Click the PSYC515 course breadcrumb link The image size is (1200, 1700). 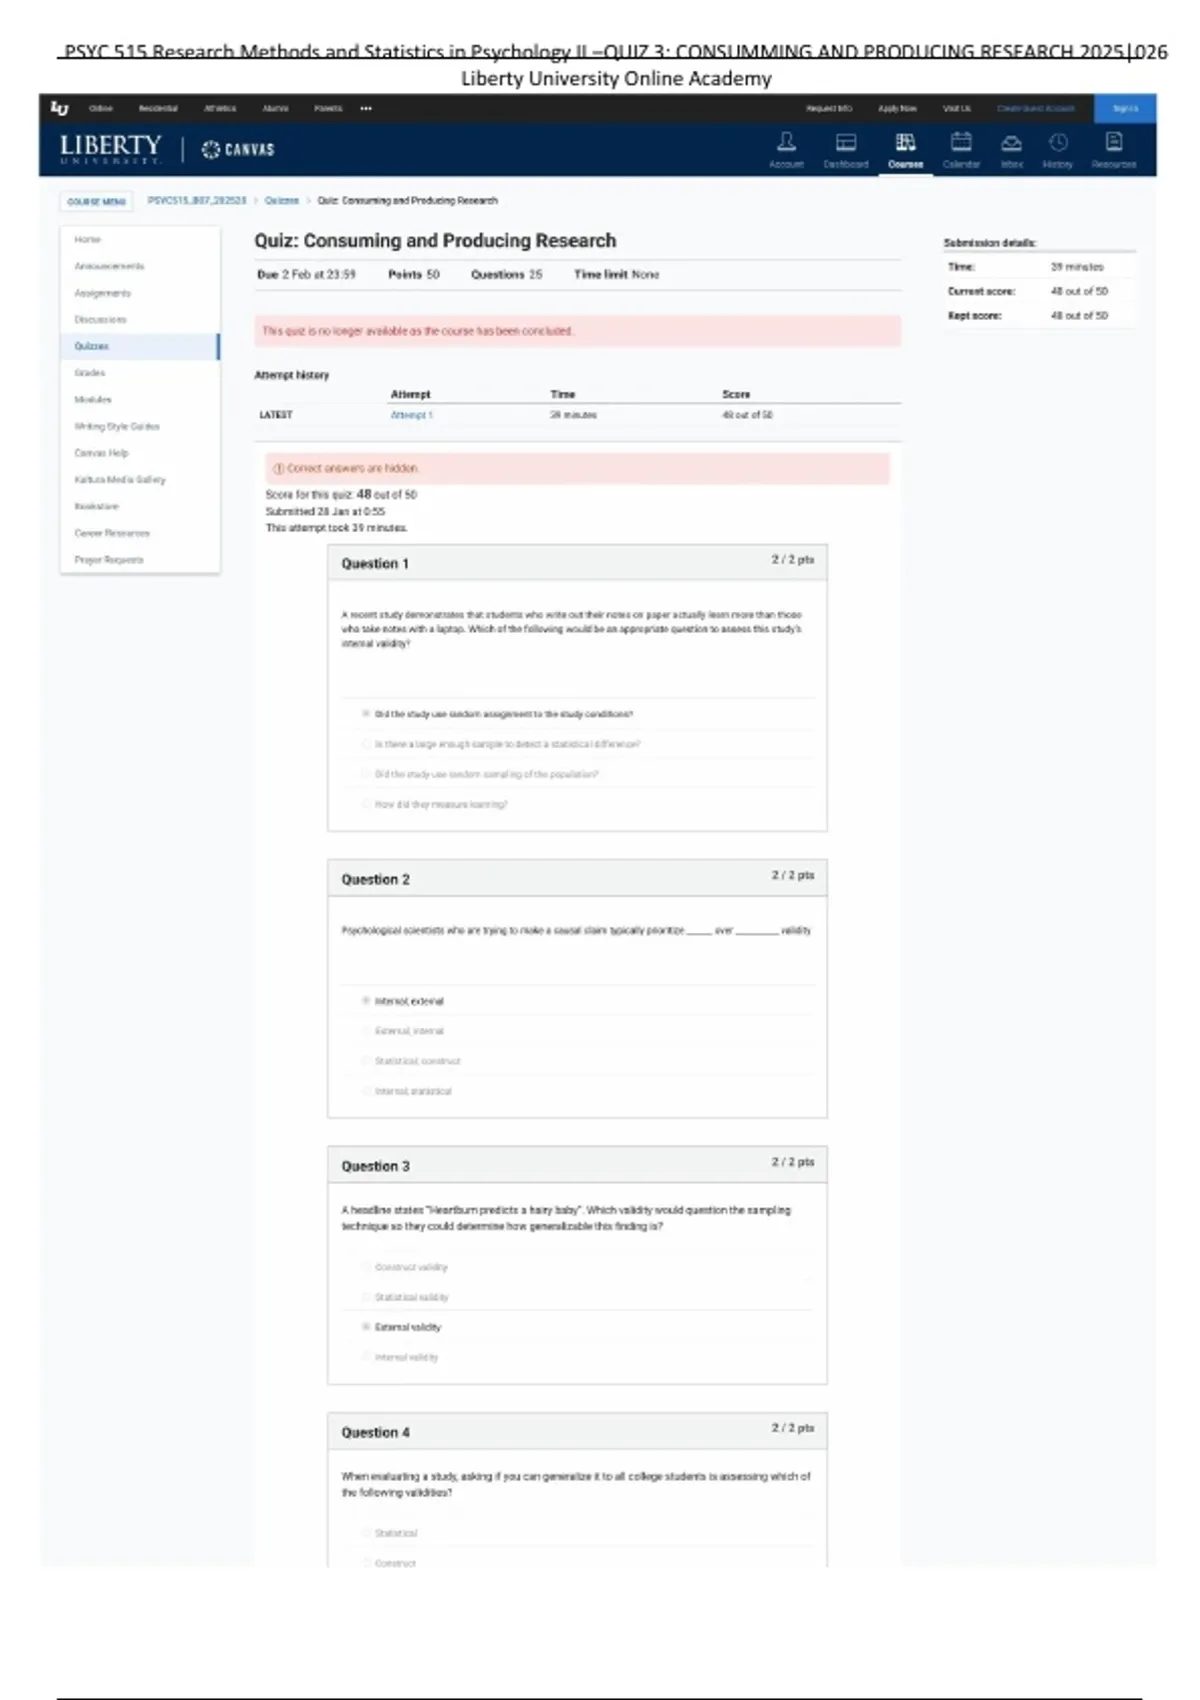coord(196,201)
